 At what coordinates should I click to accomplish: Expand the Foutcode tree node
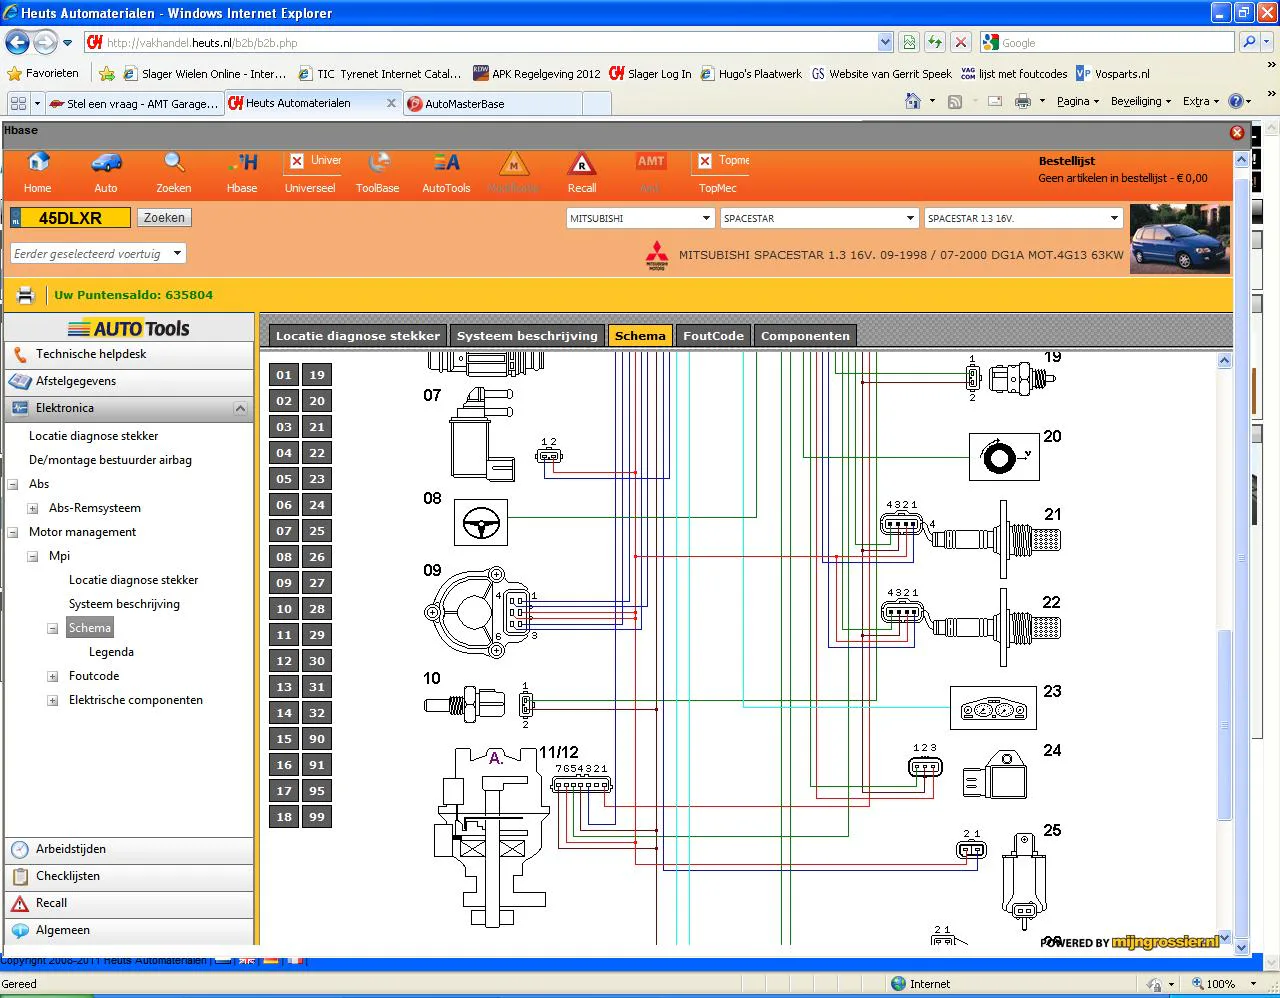pos(53,677)
